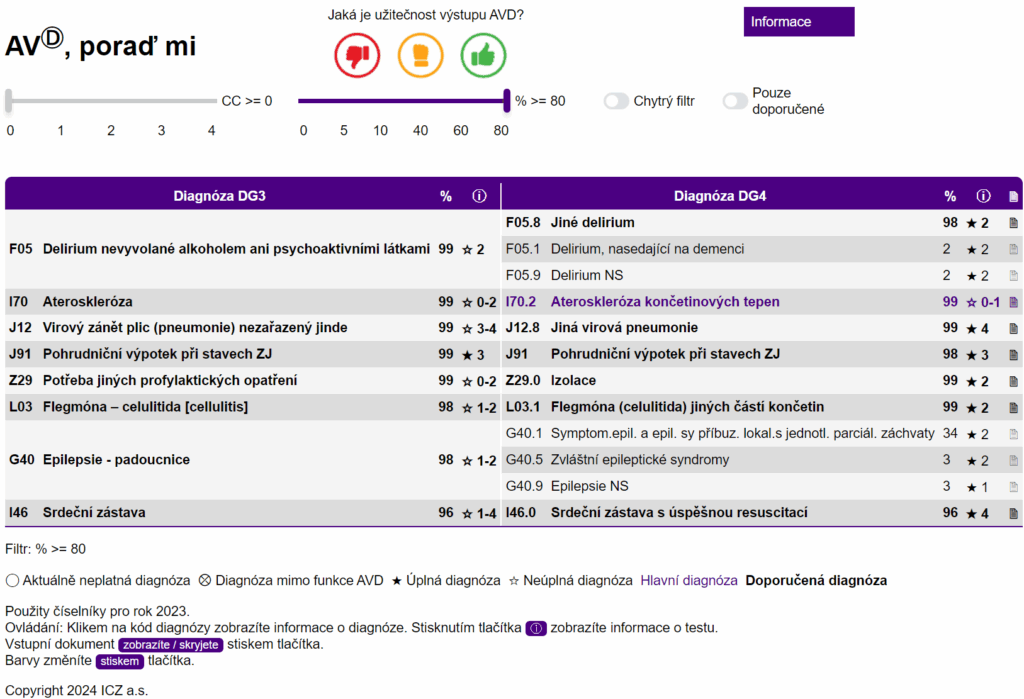Open diagnosis code G40.9
This screenshot has height=699, width=1024.
[x=524, y=487]
